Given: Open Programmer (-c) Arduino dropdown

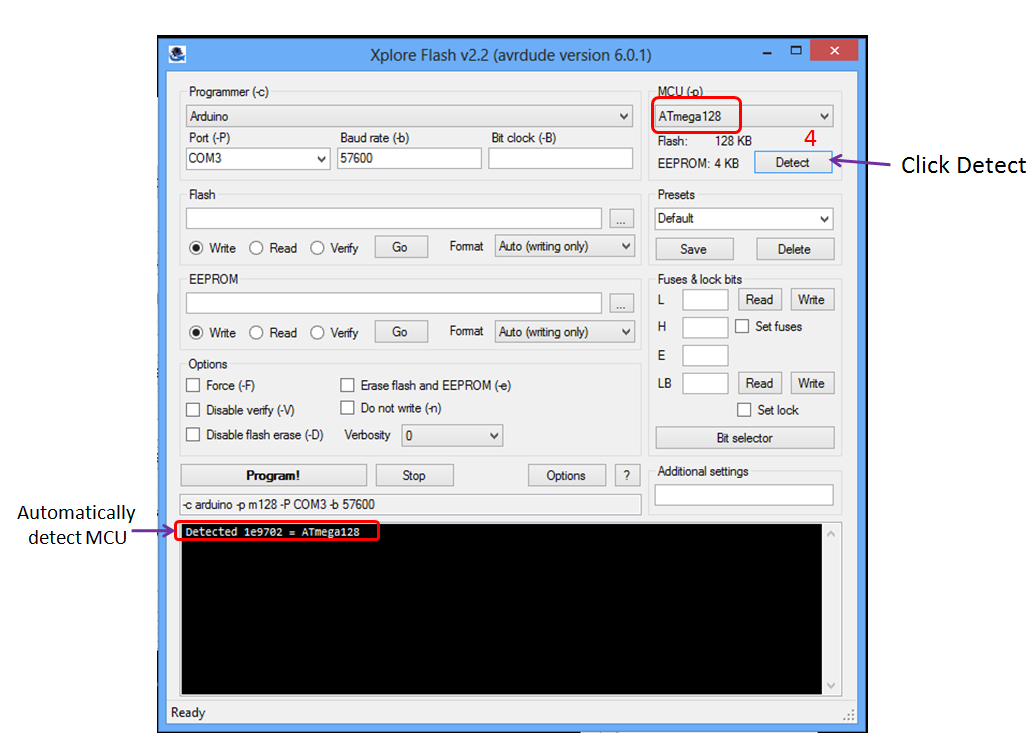Looking at the screenshot, I should click(409, 116).
